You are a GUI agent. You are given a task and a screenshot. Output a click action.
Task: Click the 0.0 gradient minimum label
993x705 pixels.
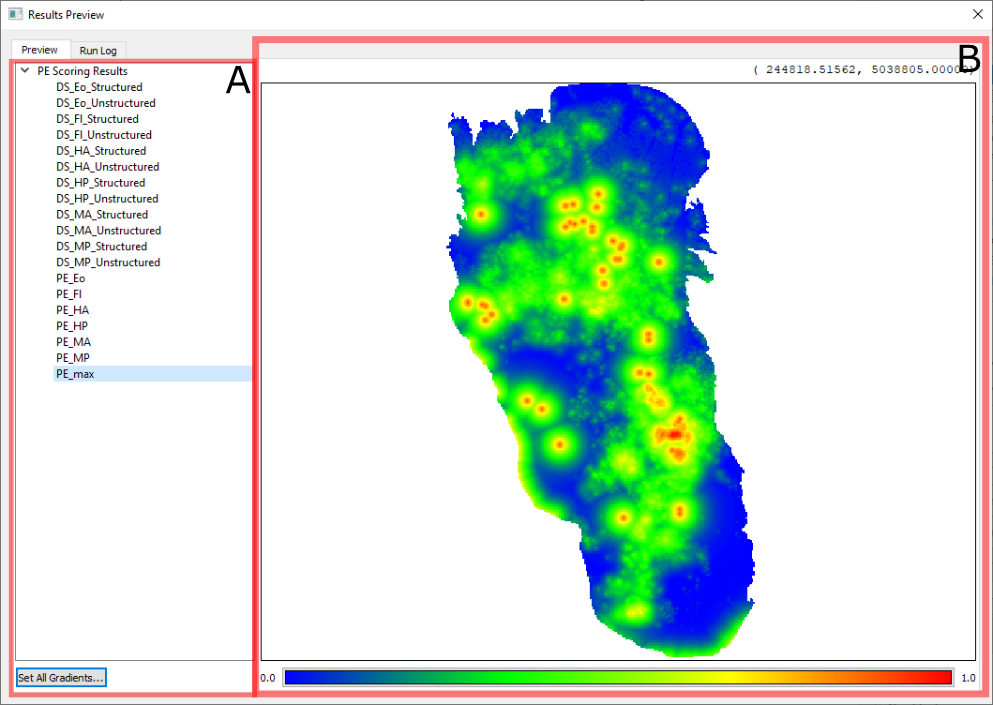268,678
